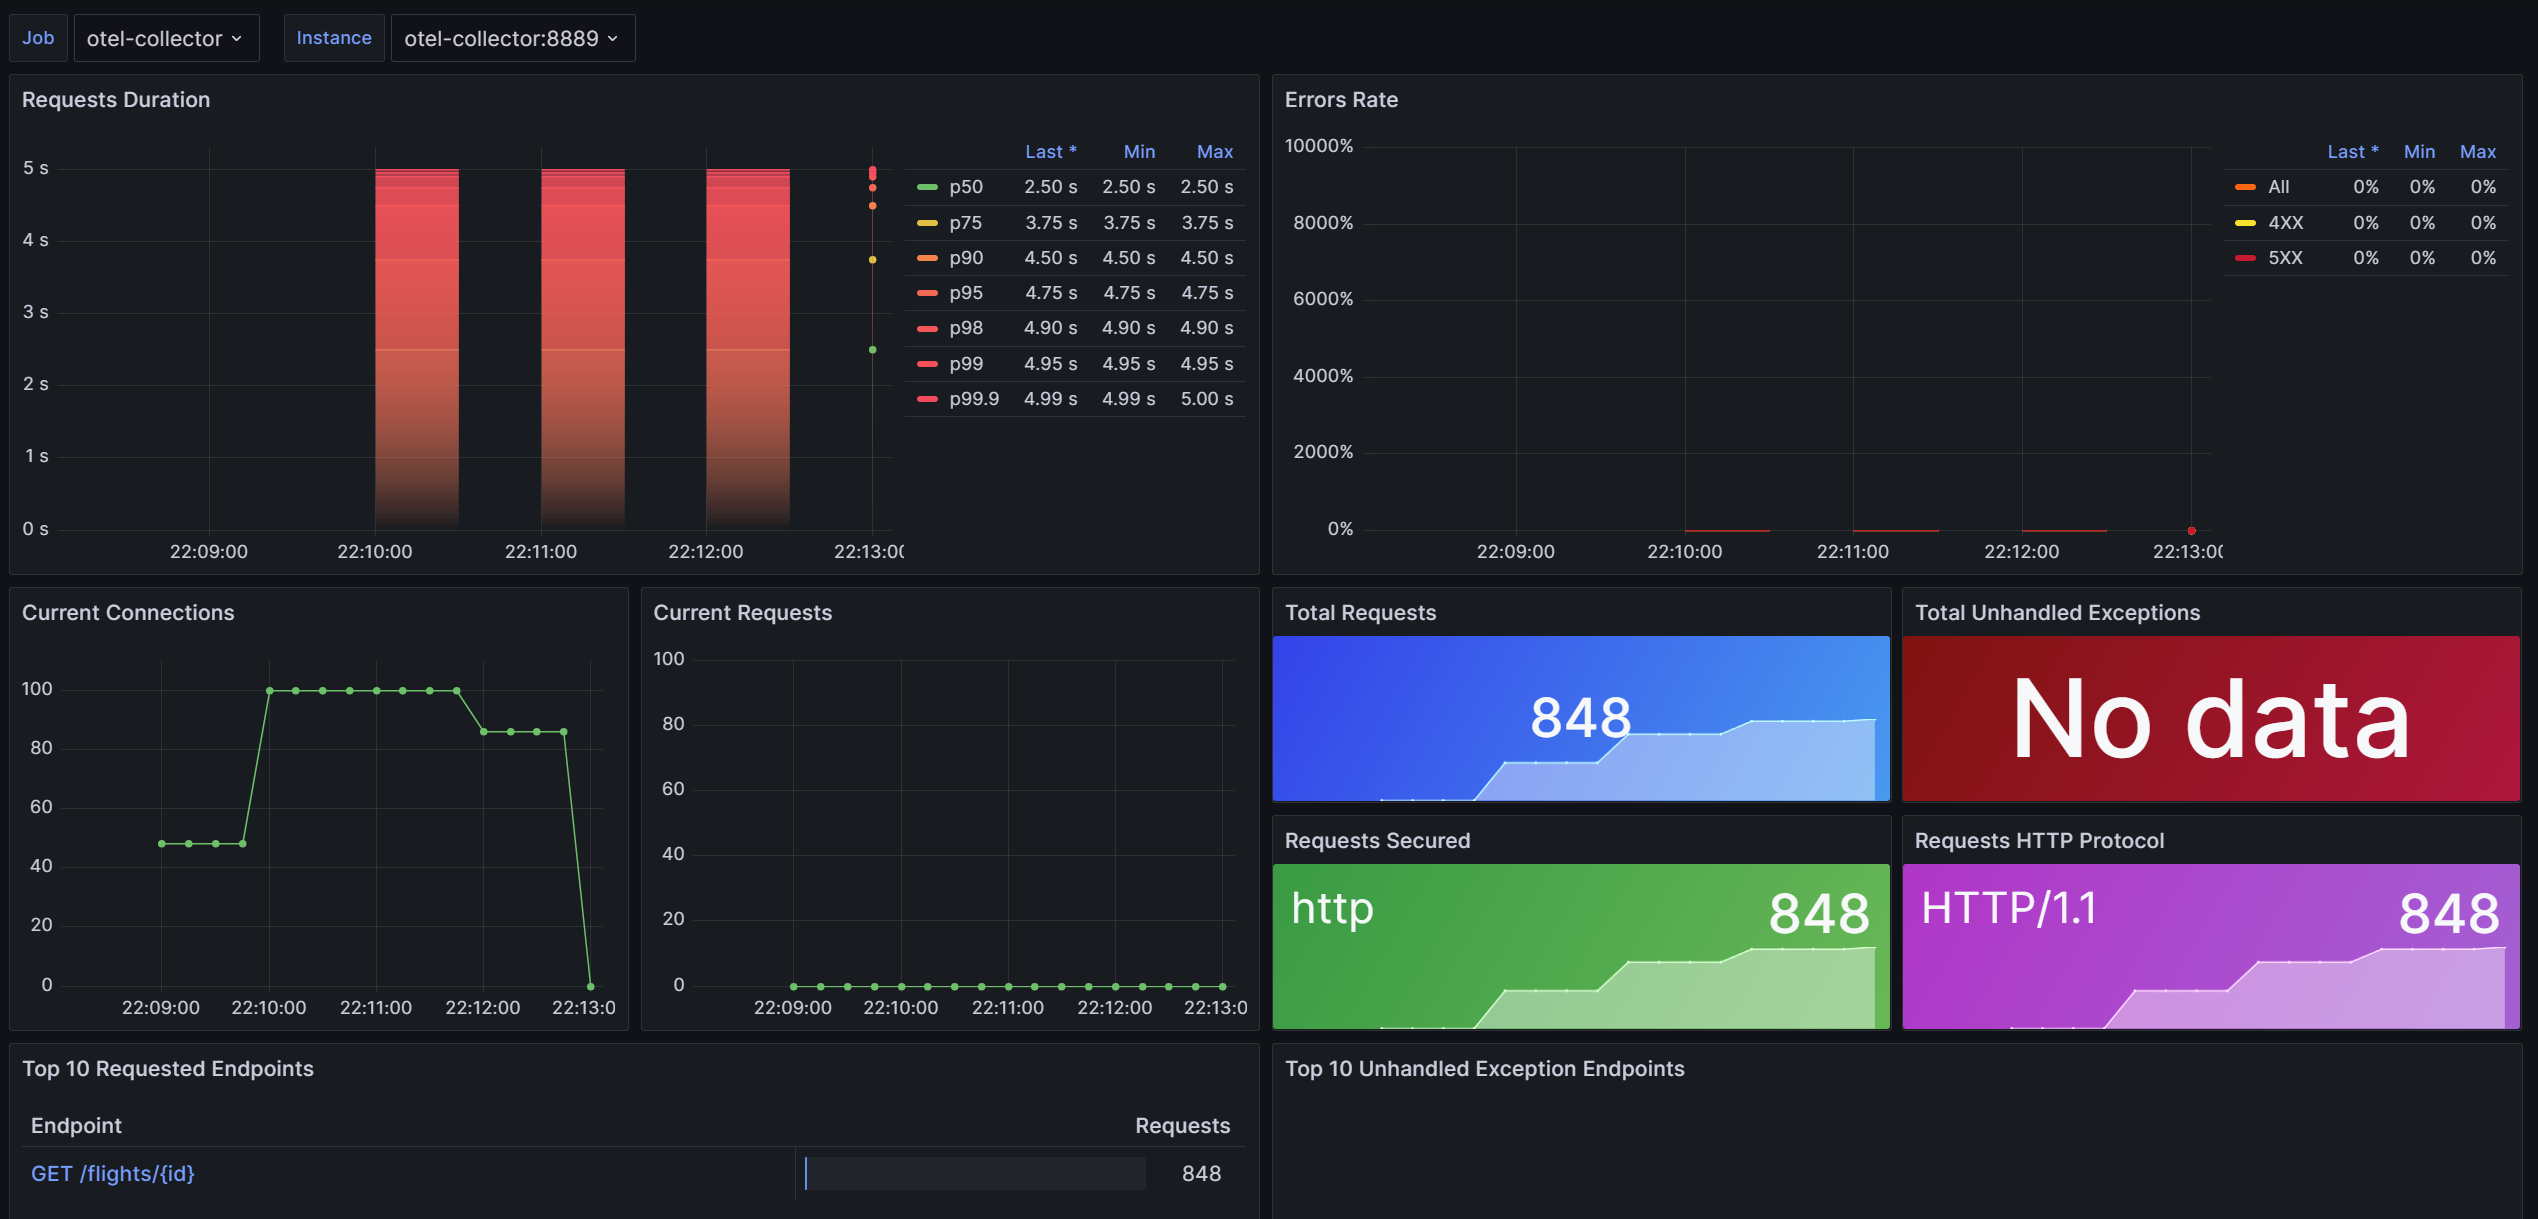Open the Current Connections panel title menu
Viewport: 2538px width, 1219px height.
tap(128, 613)
